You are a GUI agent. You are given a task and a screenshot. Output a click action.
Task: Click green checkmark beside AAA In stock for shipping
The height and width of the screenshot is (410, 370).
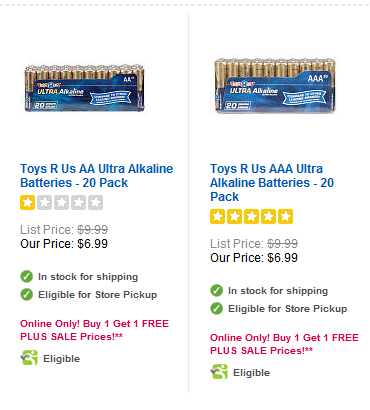point(217,290)
